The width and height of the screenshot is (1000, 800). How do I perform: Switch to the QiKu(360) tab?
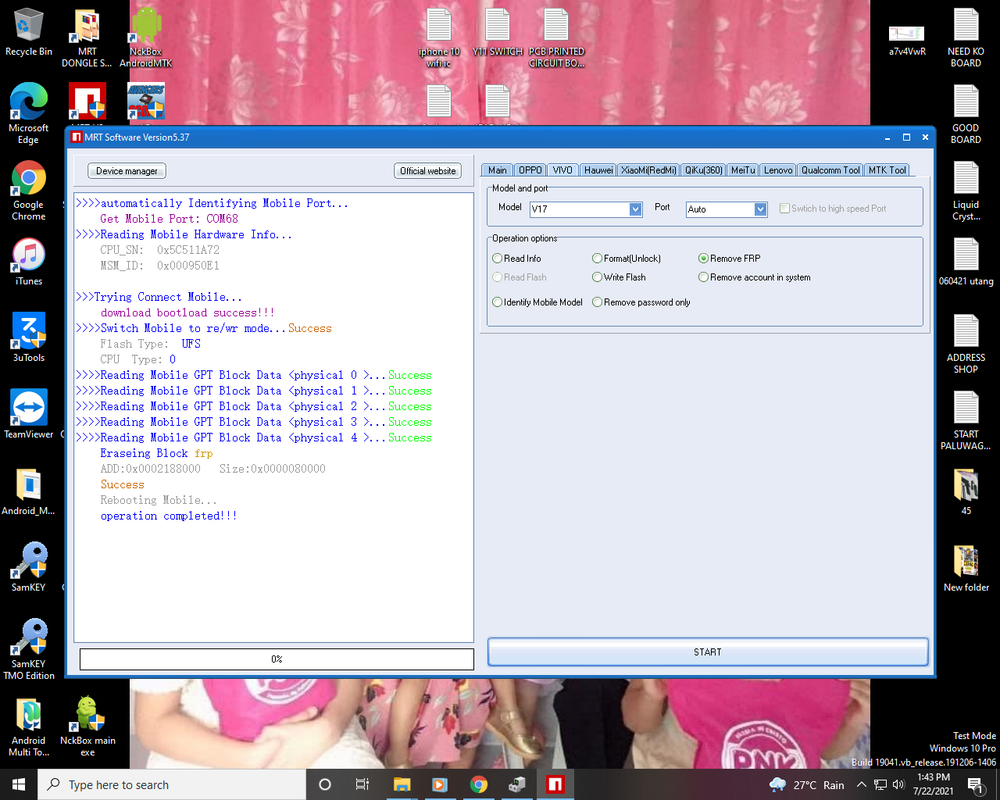coord(703,170)
